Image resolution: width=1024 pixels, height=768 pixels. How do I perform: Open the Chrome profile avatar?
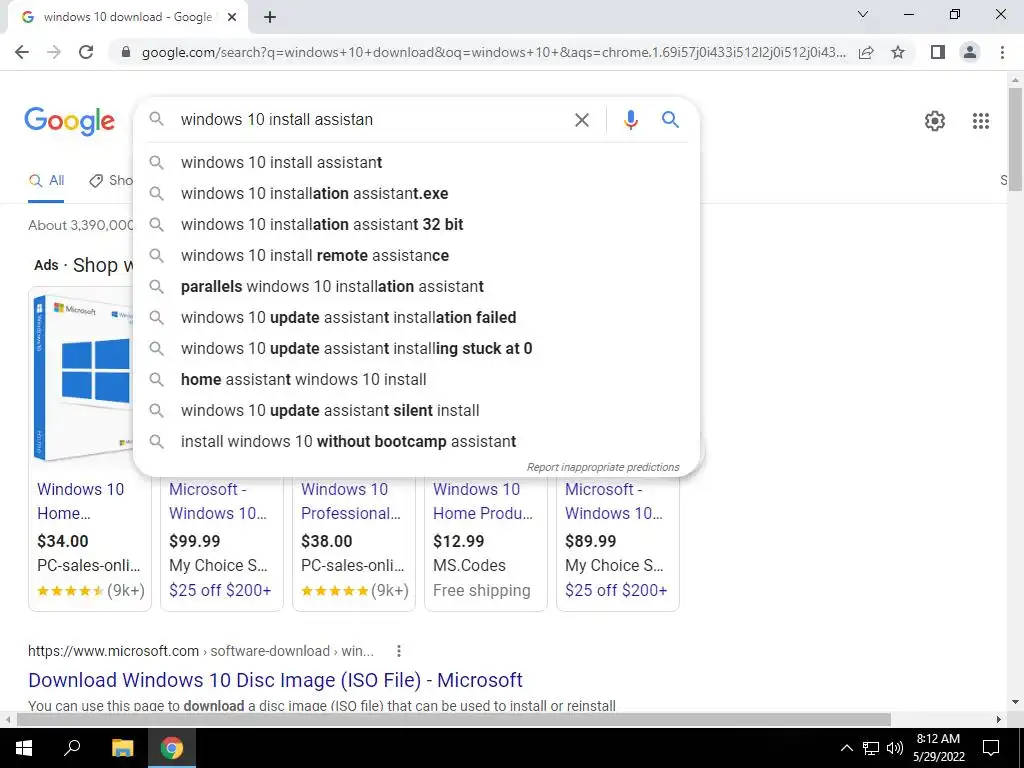(x=970, y=52)
